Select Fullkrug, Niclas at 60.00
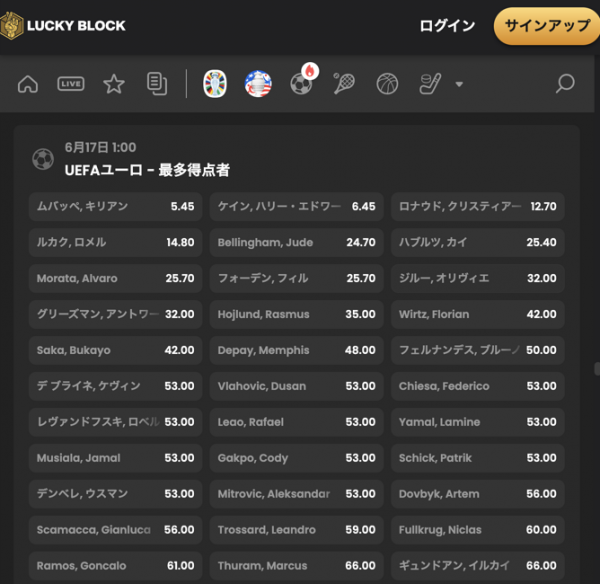Image resolution: width=600 pixels, height=584 pixels. pyautogui.click(x=478, y=530)
